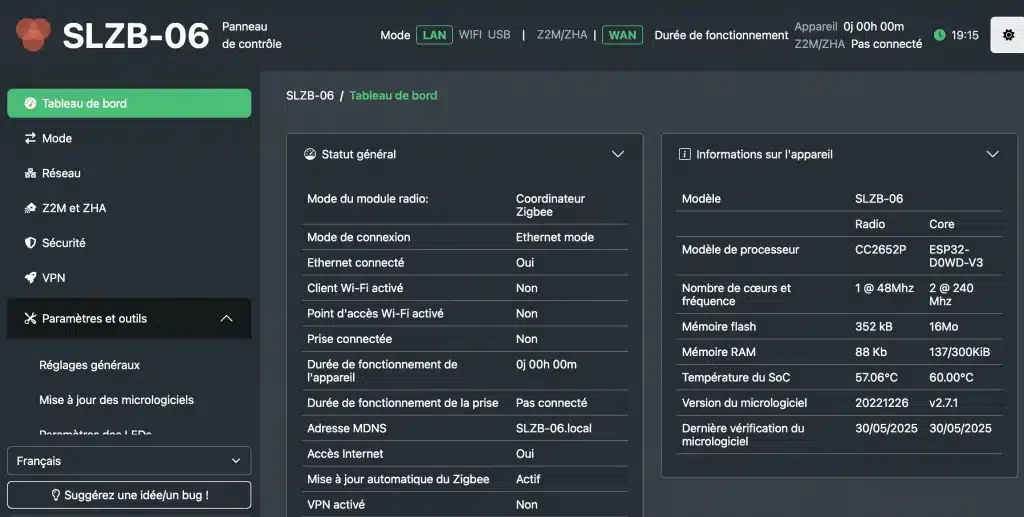Switch to WIFI mode in header
Viewport: 1024px width, 517px height.
coord(470,35)
